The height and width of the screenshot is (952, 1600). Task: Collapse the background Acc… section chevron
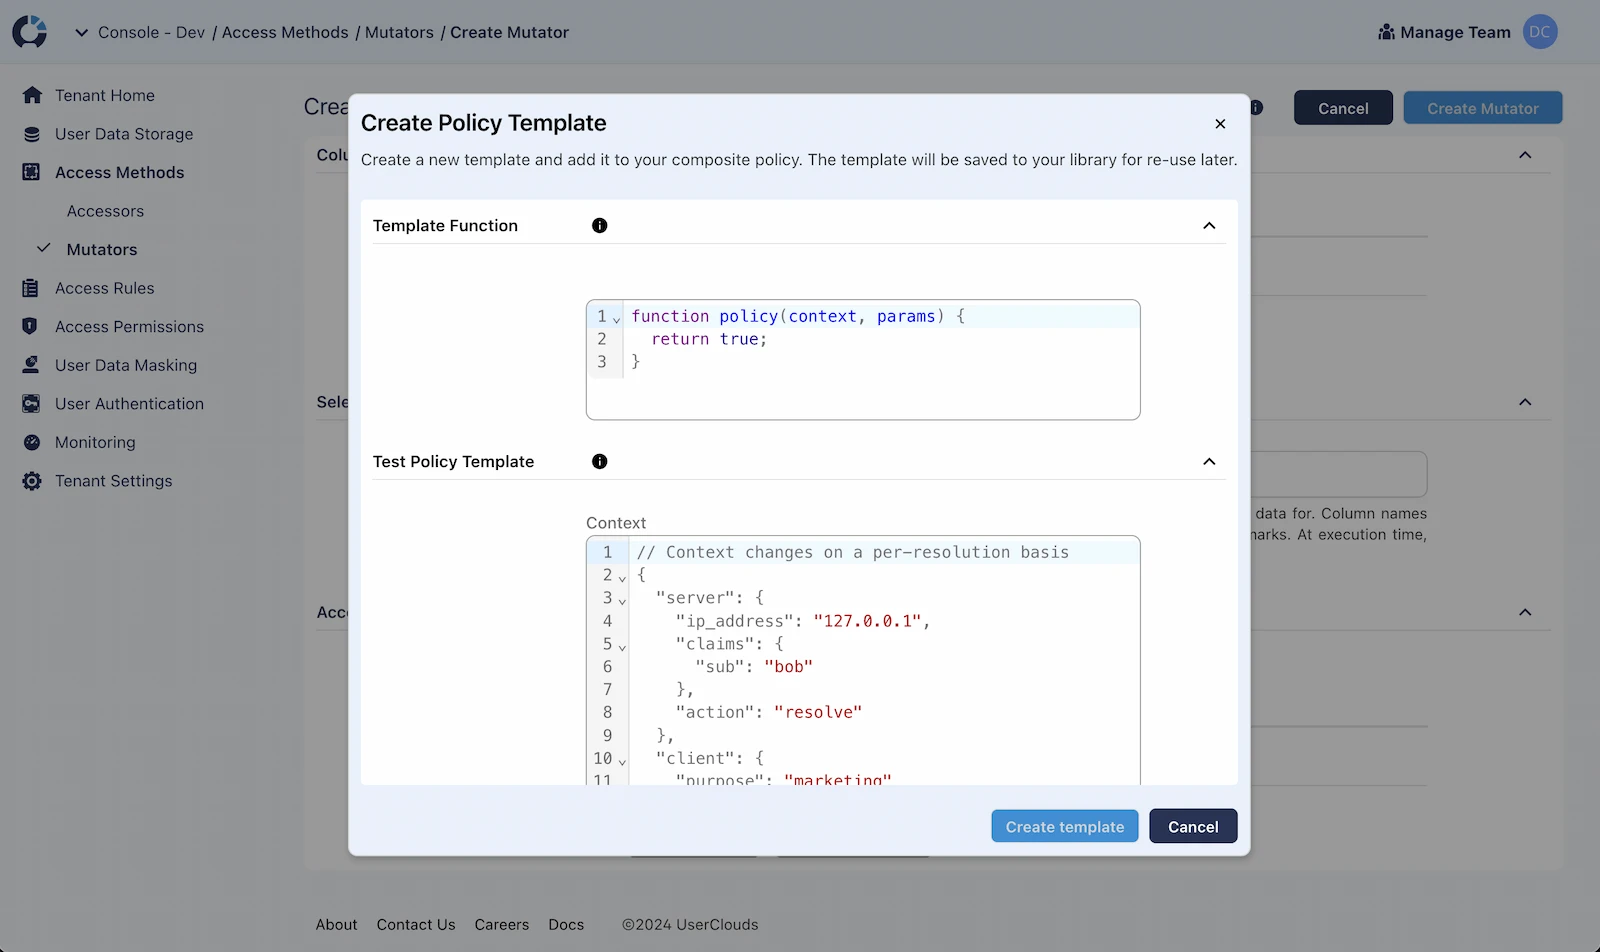tap(1525, 612)
